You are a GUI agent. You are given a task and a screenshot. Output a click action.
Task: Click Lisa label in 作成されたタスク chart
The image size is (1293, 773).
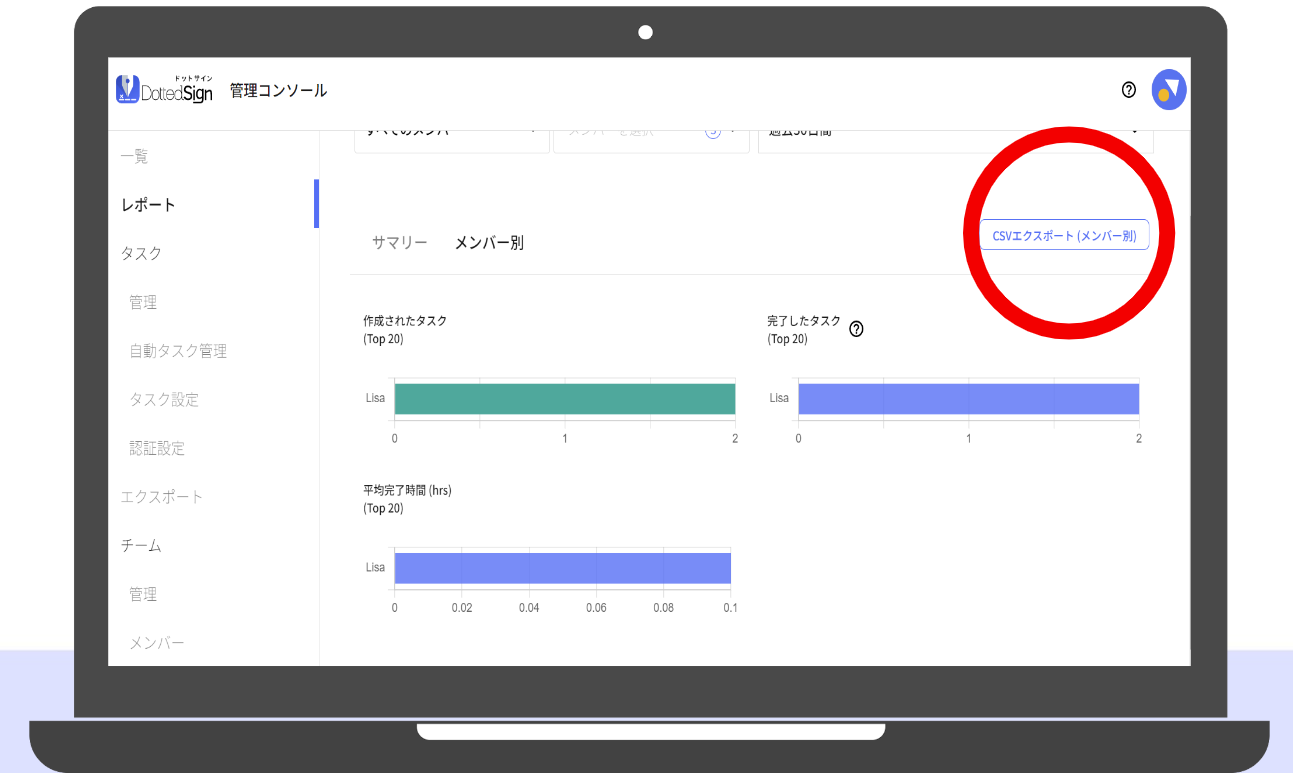pyautogui.click(x=375, y=398)
